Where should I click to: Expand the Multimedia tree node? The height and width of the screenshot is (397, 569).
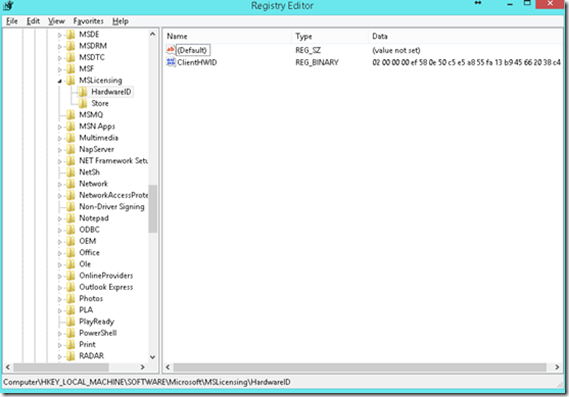coord(60,139)
